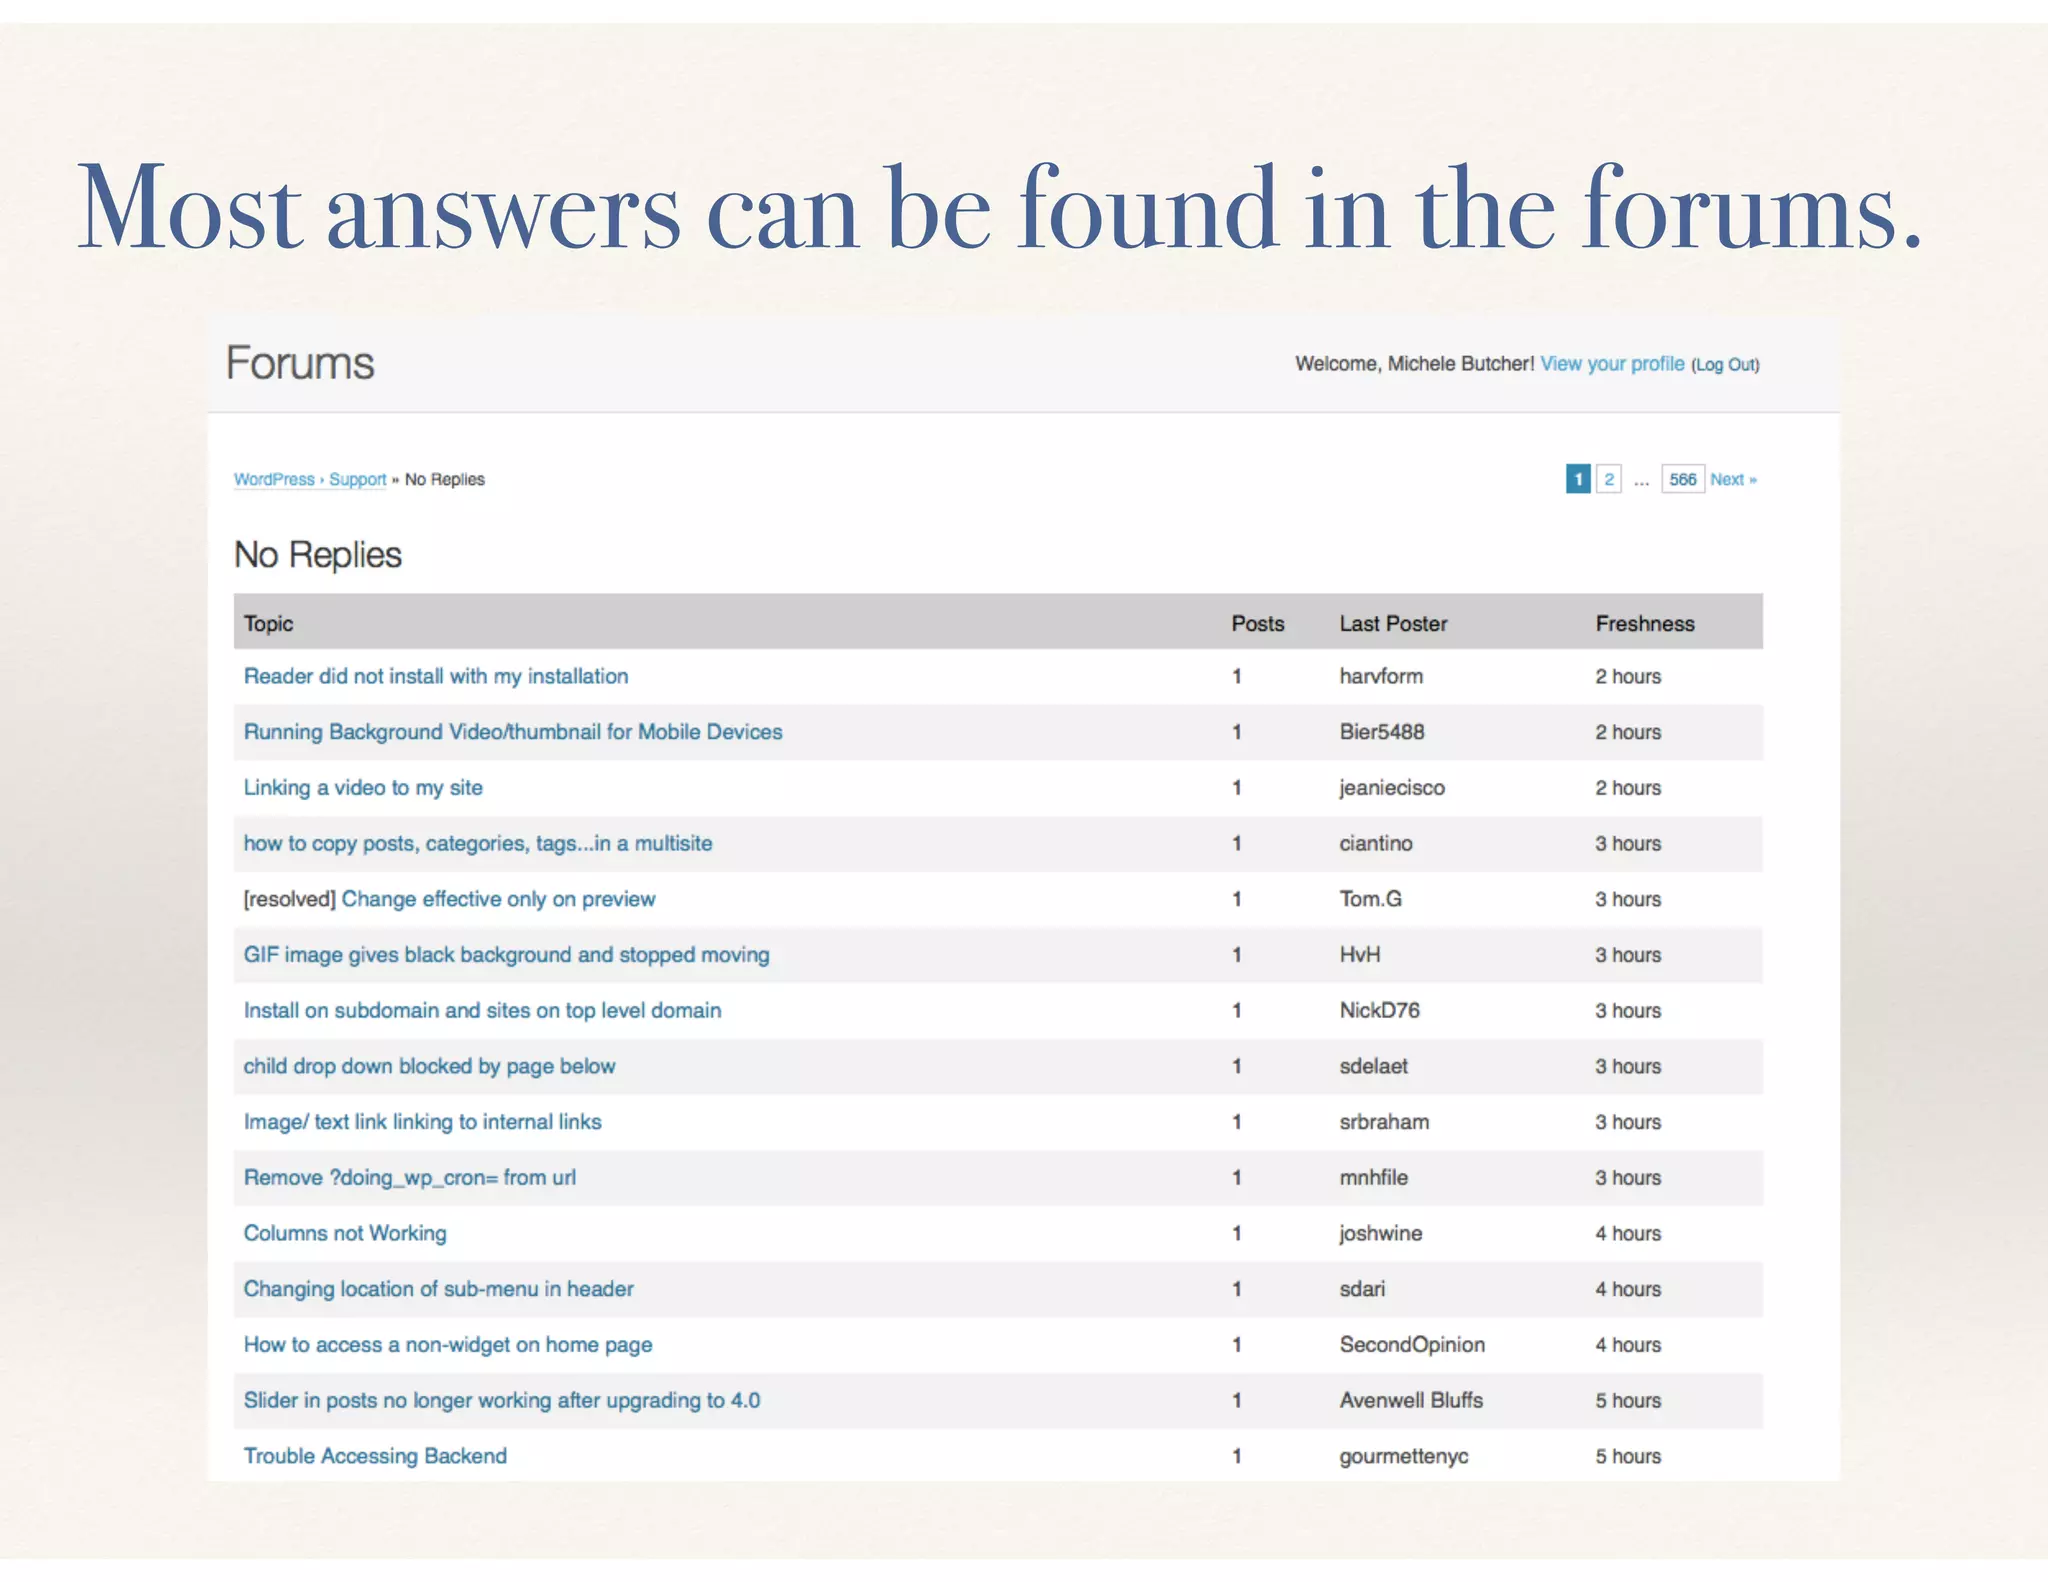Click last poster harvform

(x=1381, y=676)
